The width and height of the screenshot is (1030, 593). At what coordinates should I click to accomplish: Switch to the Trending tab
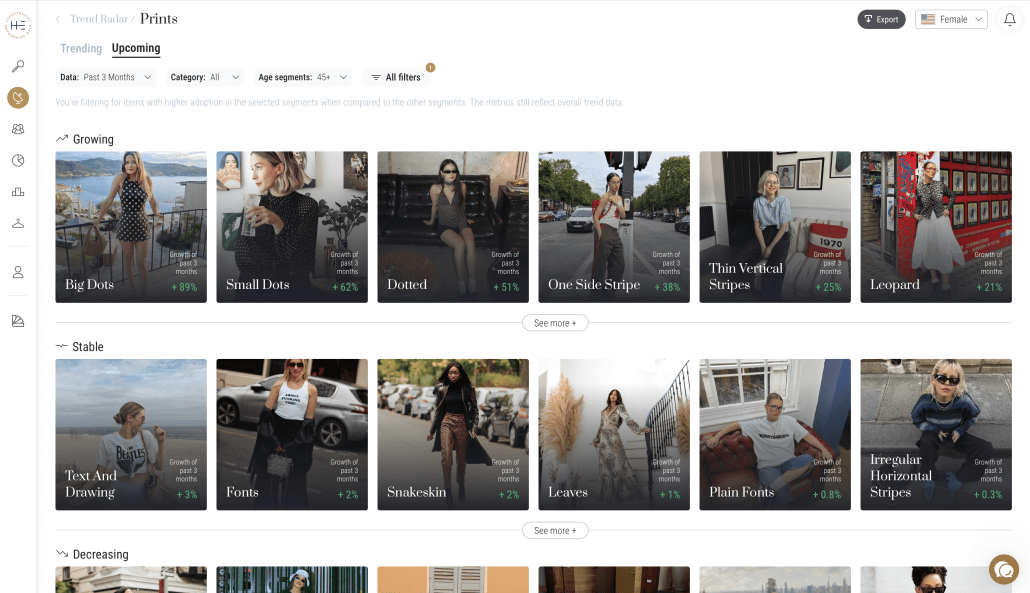click(x=81, y=48)
